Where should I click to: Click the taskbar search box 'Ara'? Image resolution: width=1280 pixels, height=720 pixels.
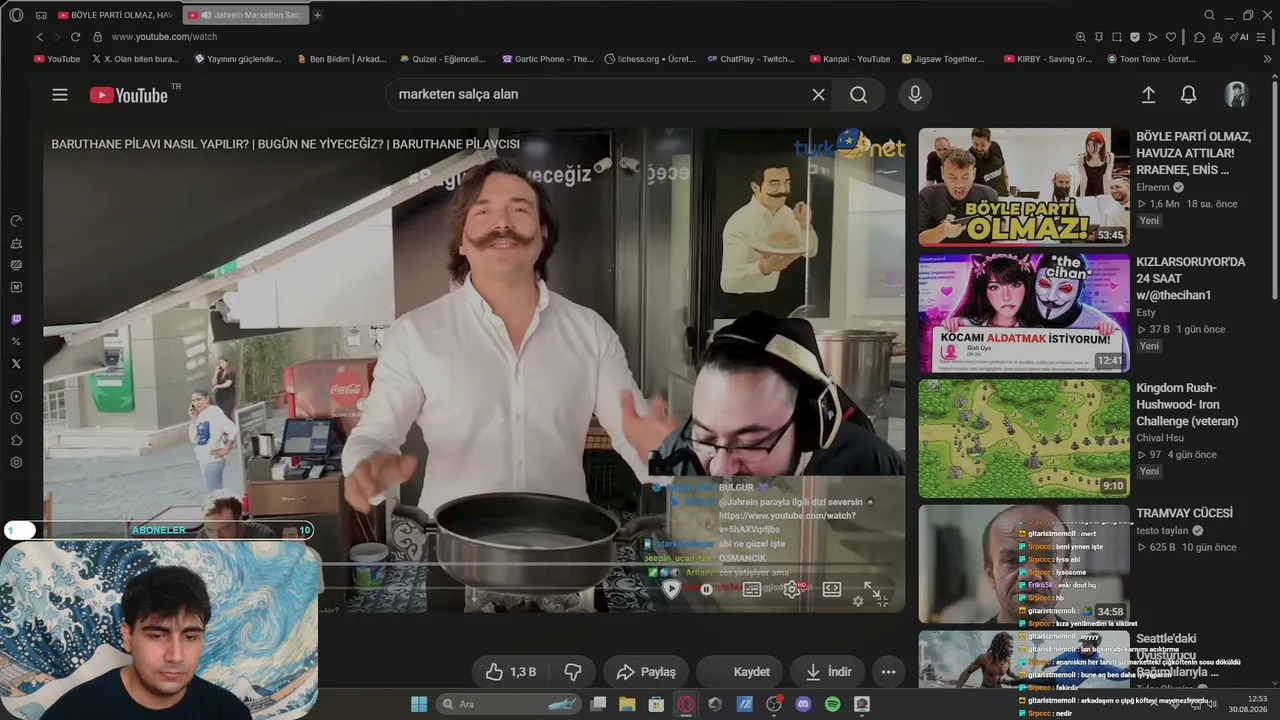pos(510,704)
